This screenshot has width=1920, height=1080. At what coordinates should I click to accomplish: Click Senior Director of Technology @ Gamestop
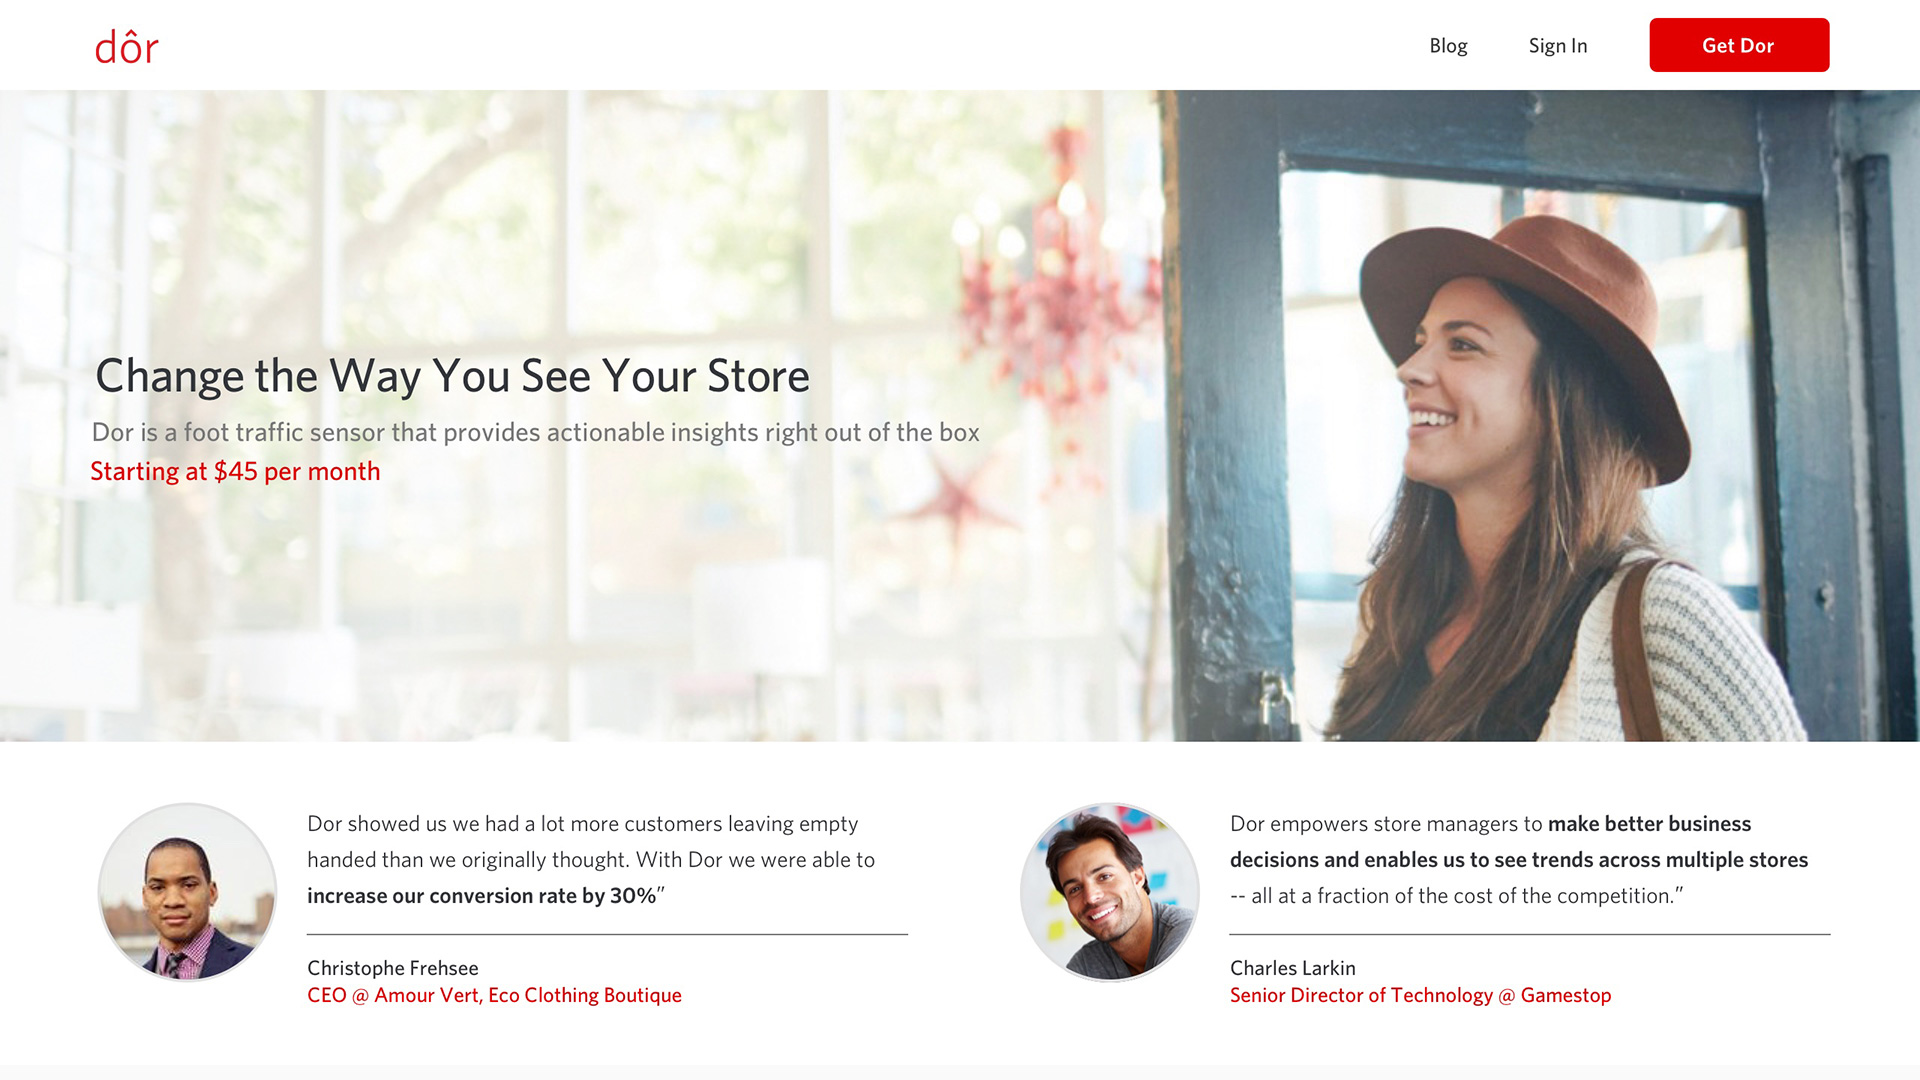(1420, 995)
